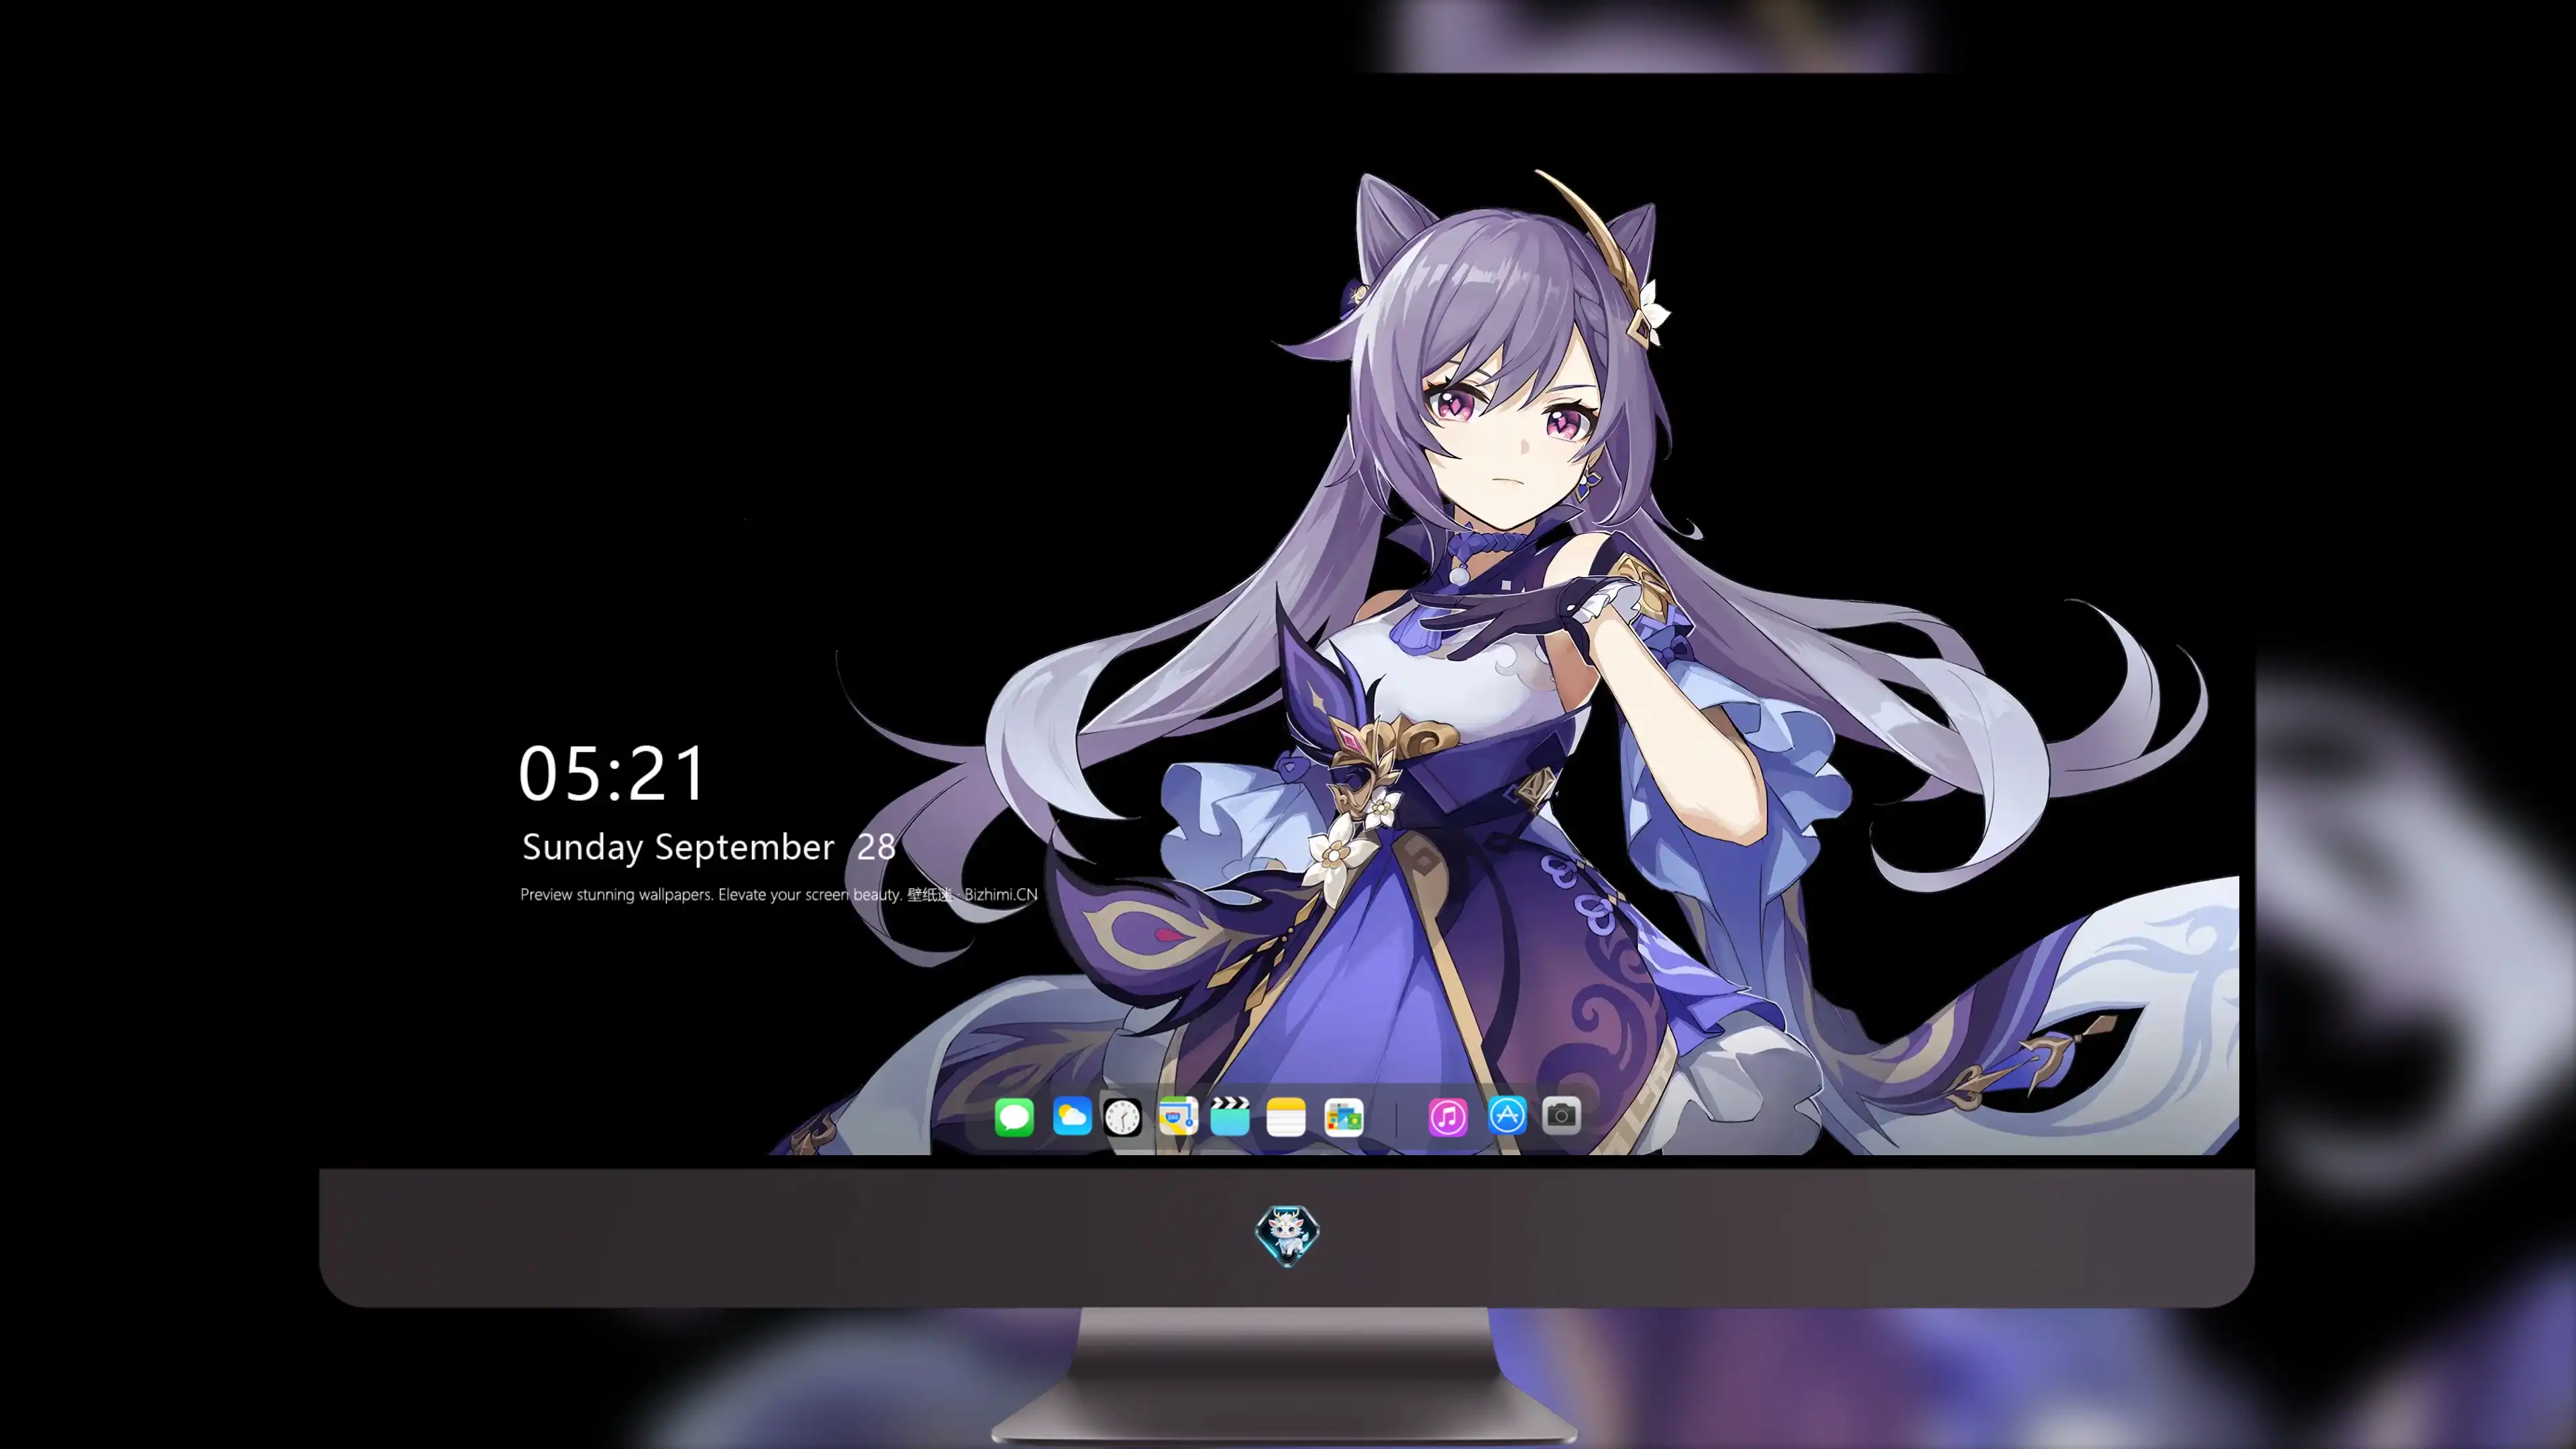Open the yellow Notes app in the dock
Viewport: 2576px width, 1449px height.
click(1286, 1116)
